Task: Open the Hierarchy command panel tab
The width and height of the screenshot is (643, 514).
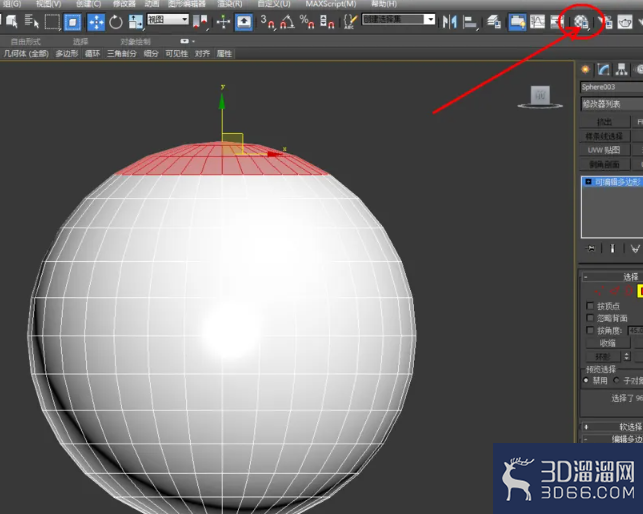Action: click(x=621, y=69)
